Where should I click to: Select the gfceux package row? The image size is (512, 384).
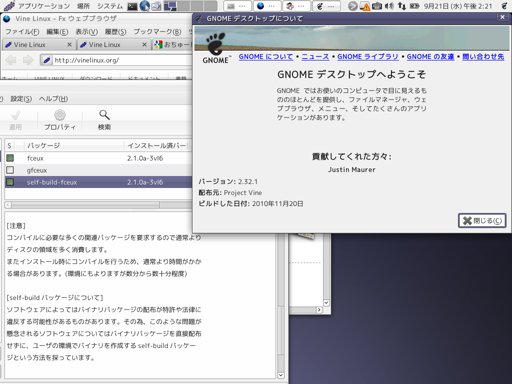(99, 170)
